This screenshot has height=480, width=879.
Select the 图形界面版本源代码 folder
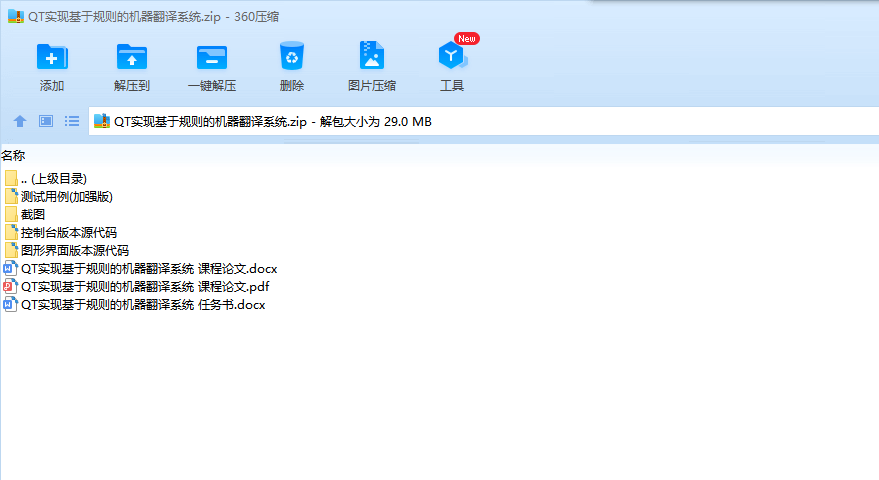coord(67,251)
